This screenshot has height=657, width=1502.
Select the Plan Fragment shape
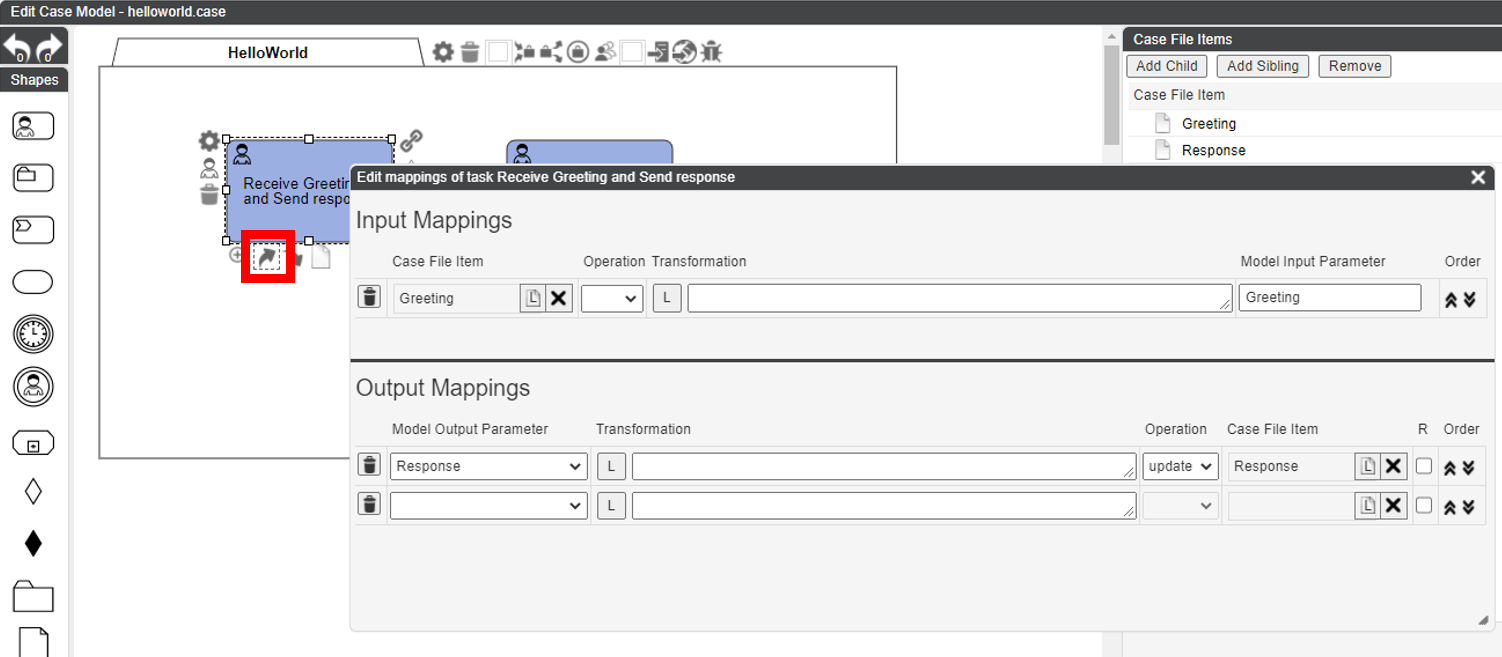(33, 442)
